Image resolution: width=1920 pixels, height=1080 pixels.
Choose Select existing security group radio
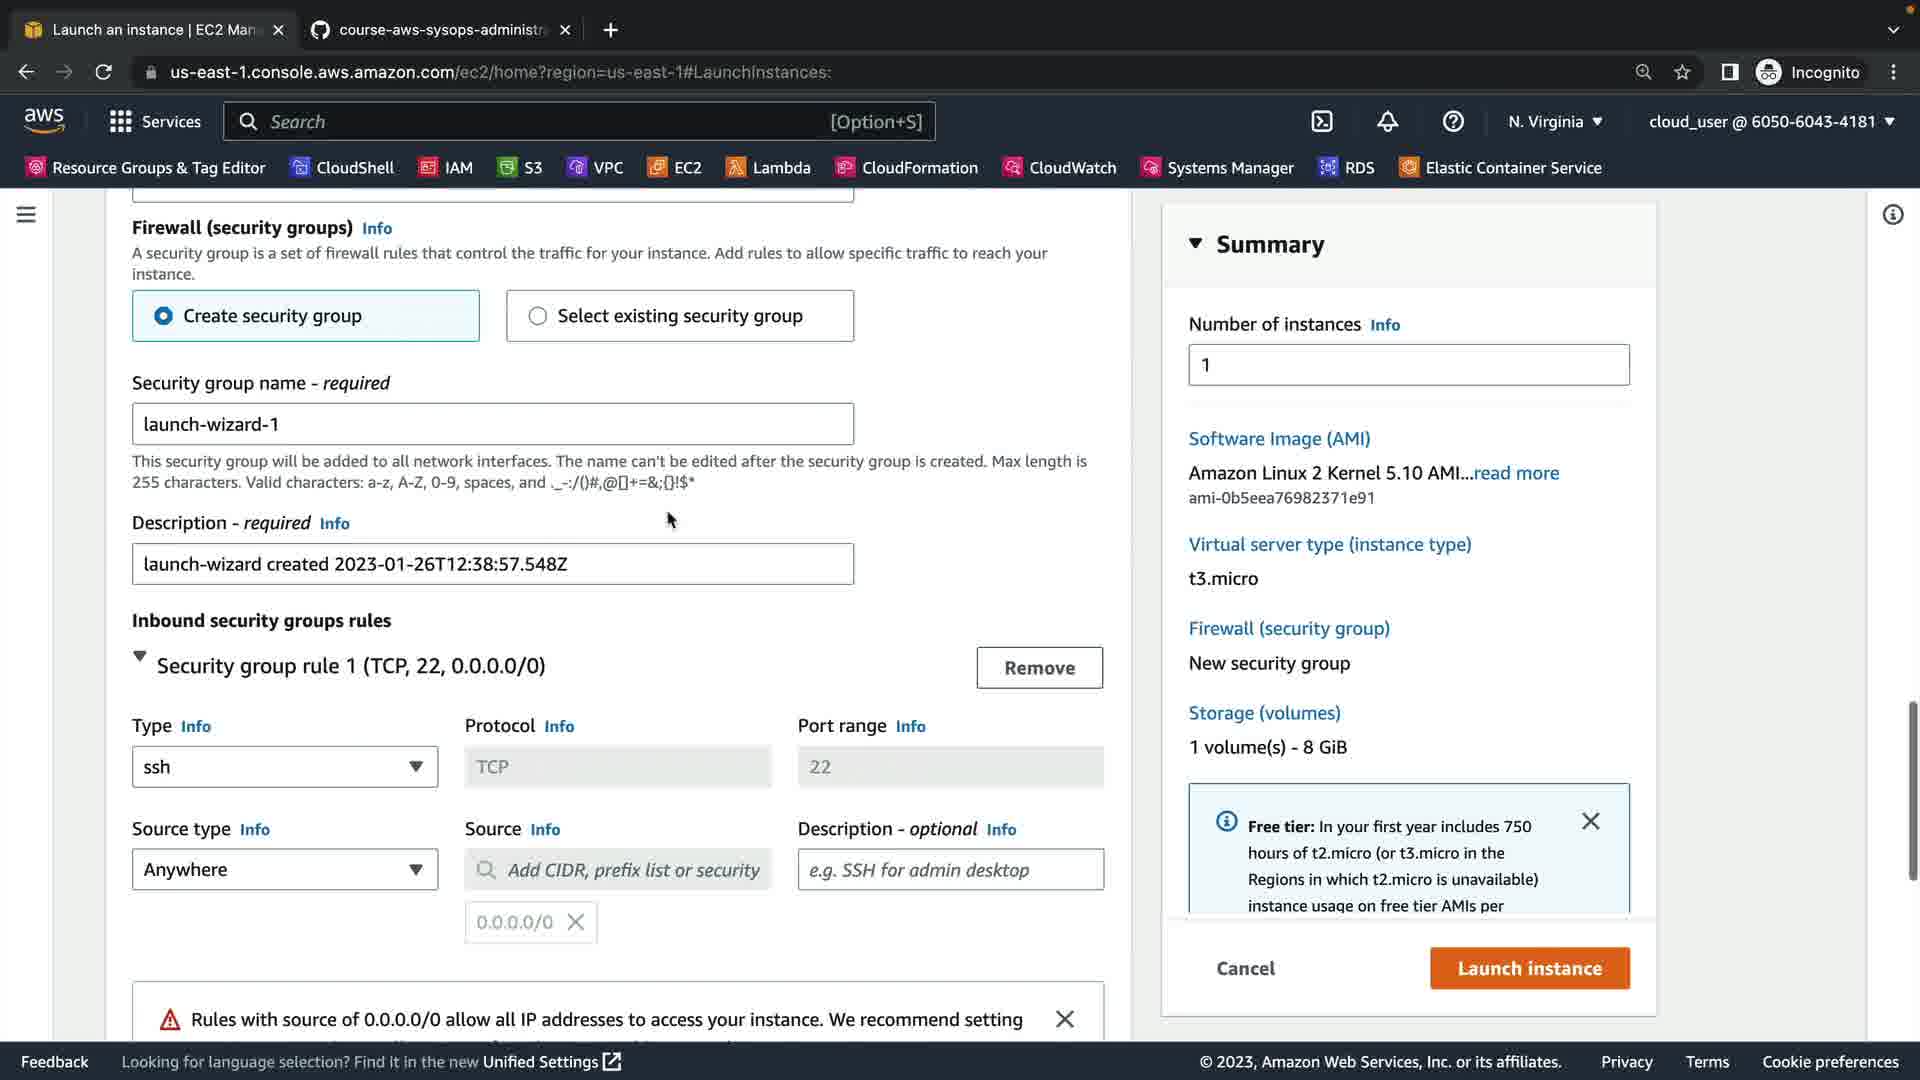[538, 316]
